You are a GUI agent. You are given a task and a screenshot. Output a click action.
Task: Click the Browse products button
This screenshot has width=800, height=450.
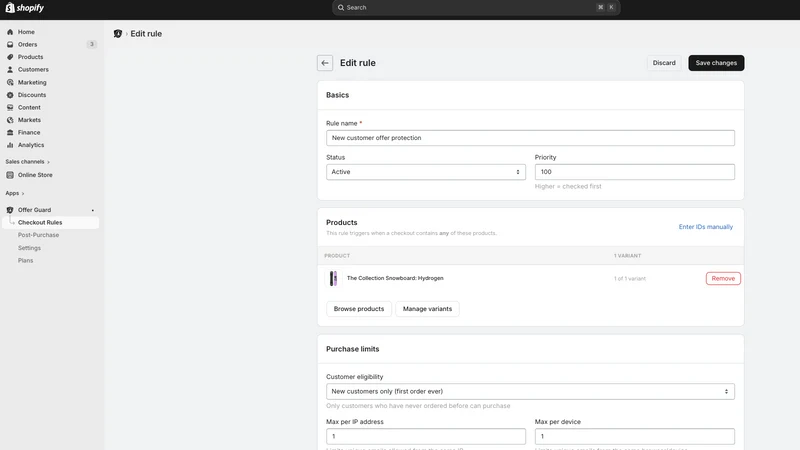tap(359, 309)
